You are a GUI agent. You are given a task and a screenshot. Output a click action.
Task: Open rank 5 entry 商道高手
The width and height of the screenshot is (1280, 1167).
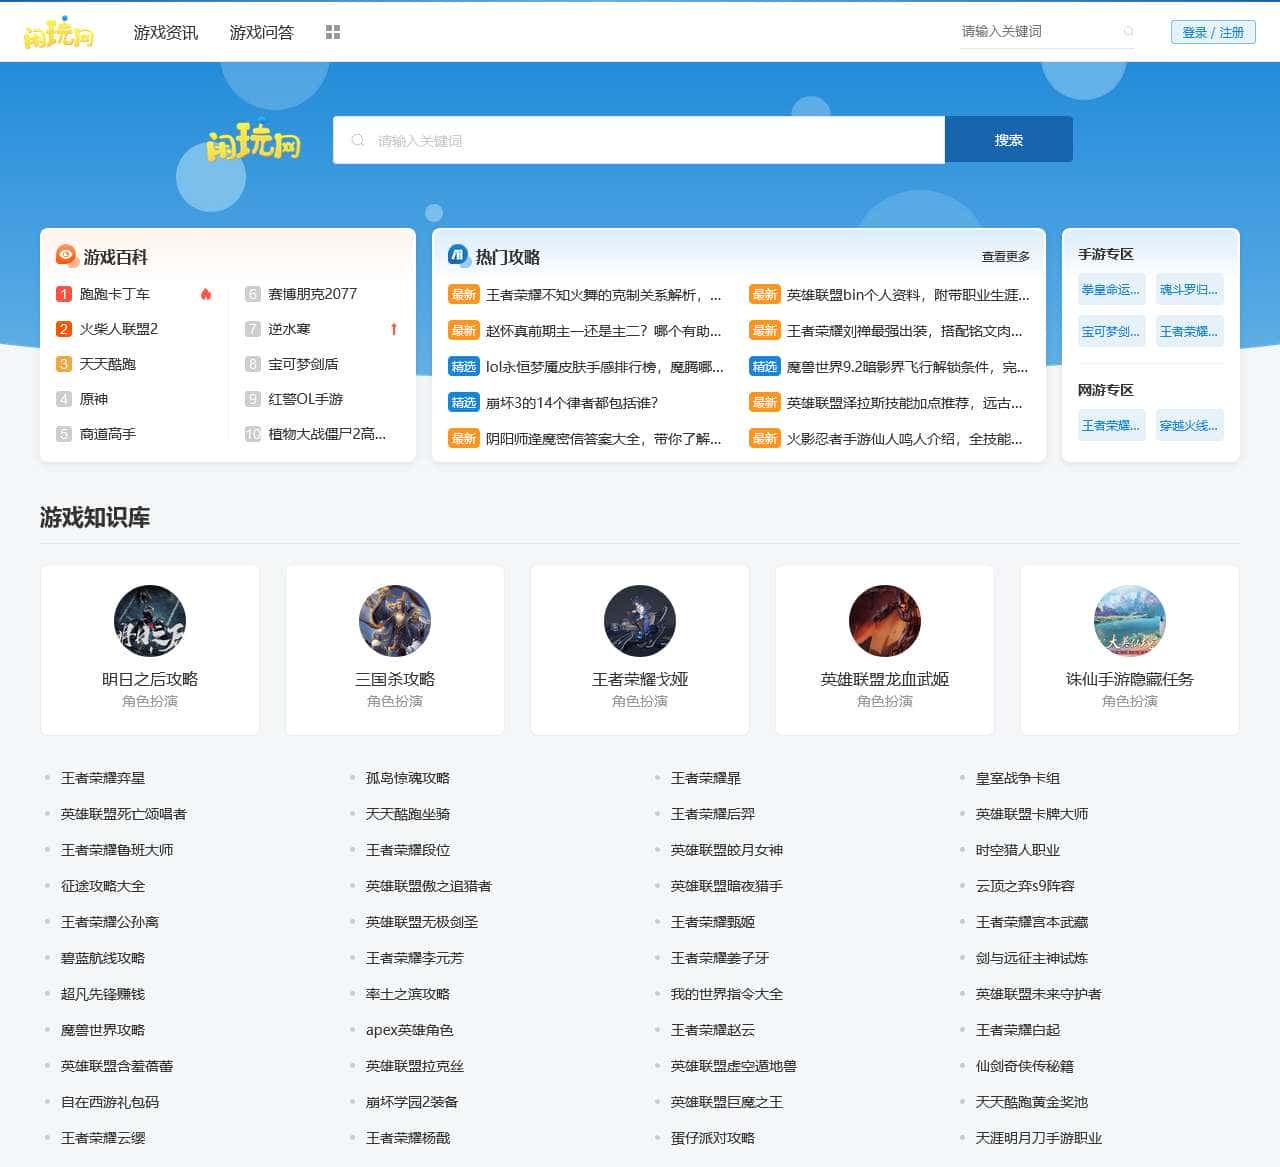[x=108, y=434]
